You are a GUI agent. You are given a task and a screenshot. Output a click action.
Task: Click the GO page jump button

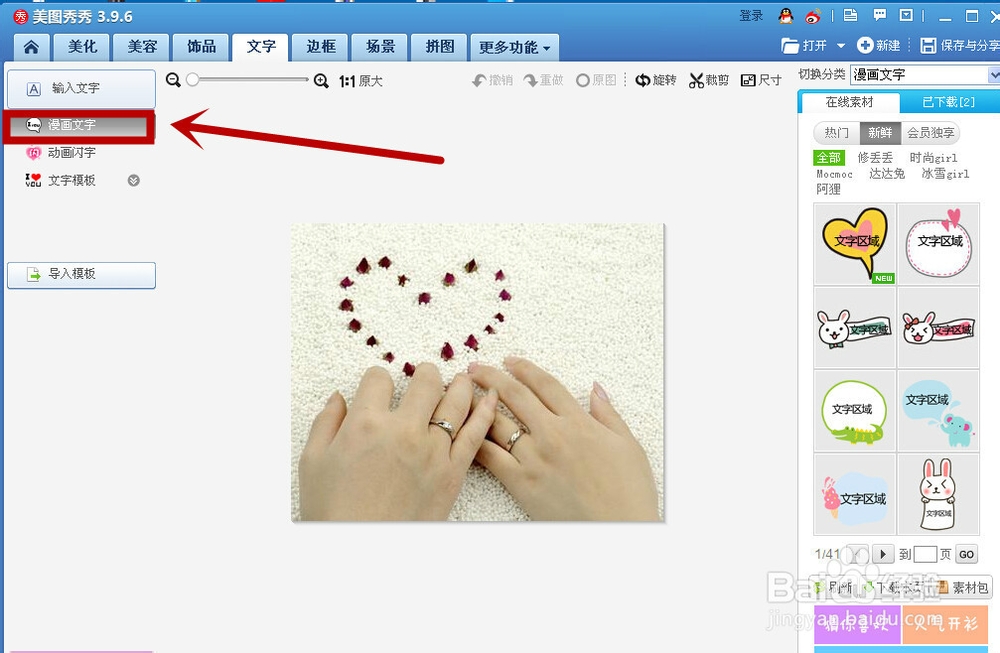[966, 554]
